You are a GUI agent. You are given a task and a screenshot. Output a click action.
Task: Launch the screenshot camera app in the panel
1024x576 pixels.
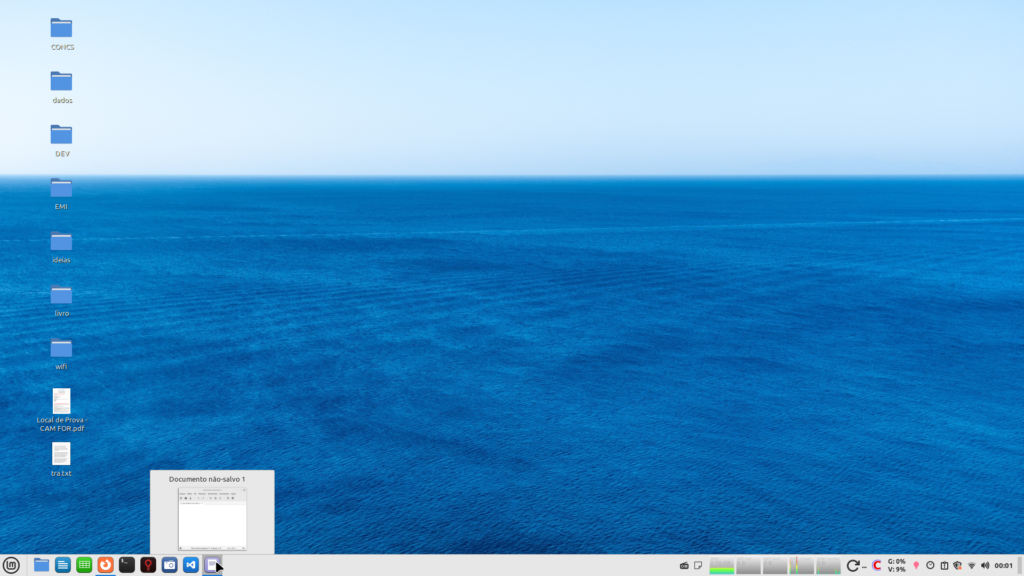point(169,565)
